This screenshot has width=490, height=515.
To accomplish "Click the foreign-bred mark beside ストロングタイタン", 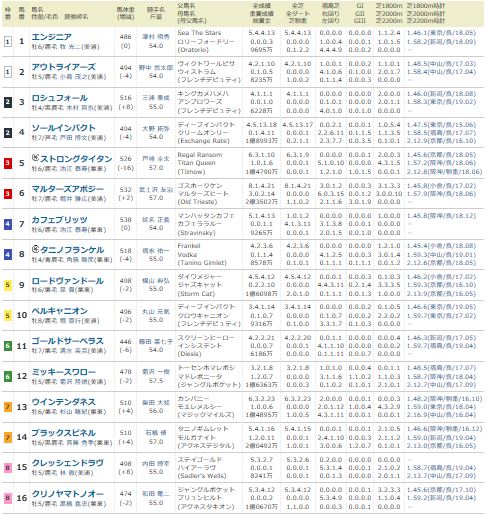I will pyautogui.click(x=35, y=158).
